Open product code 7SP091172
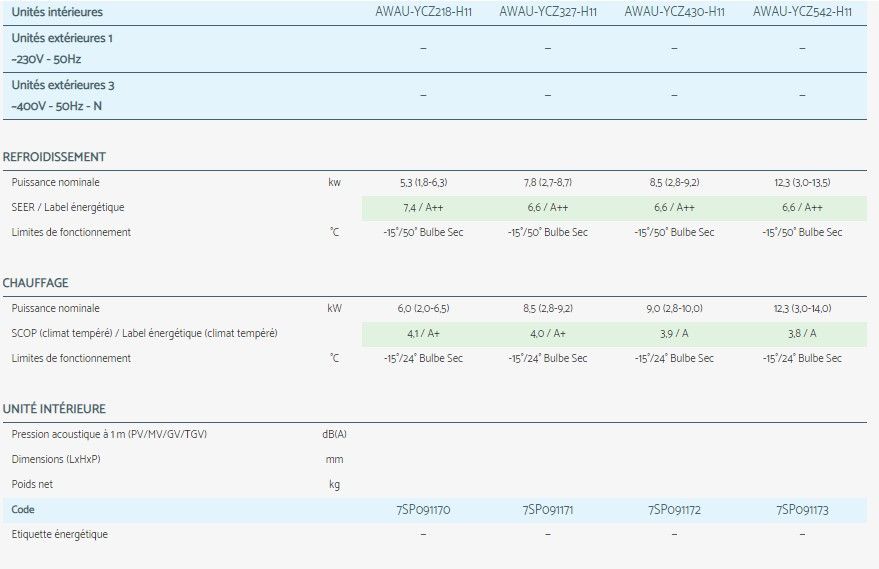Screen dimensions: 879x569 [674, 510]
